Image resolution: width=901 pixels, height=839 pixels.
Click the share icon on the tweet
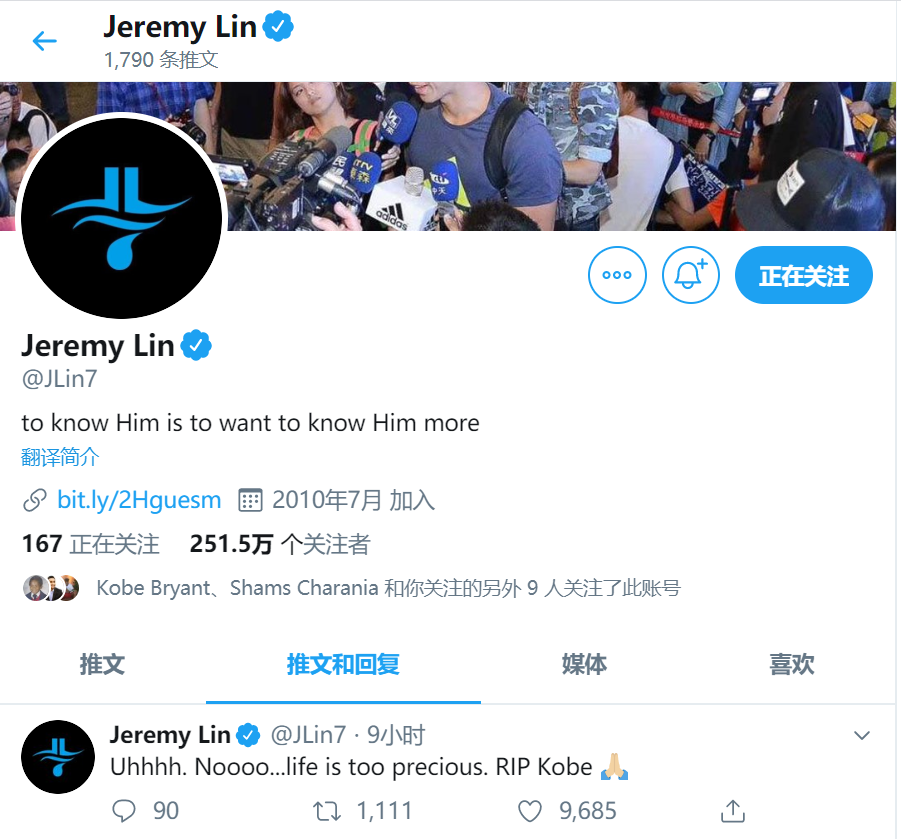pos(733,810)
